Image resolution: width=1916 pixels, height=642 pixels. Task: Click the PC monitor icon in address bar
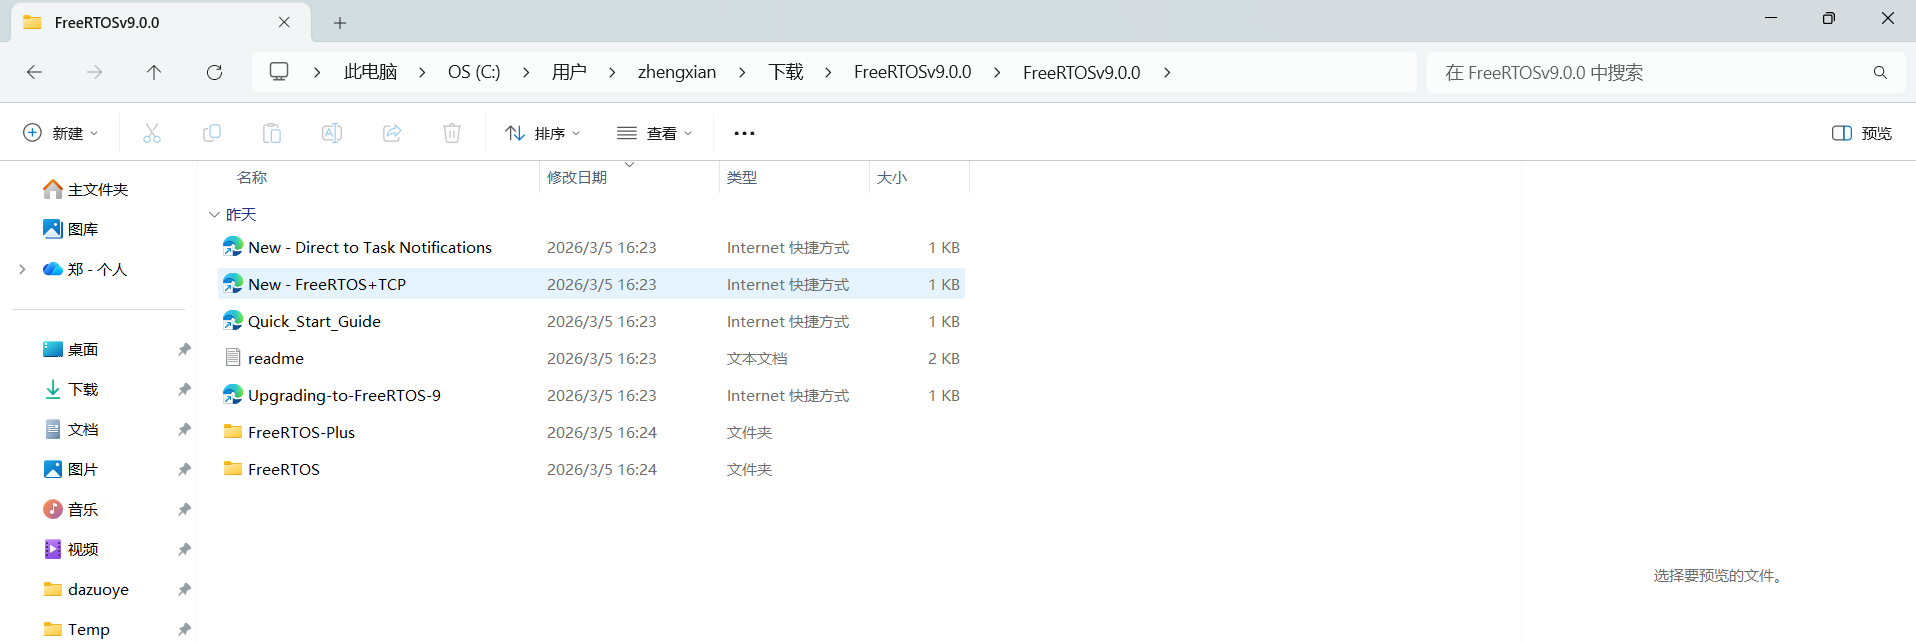(x=279, y=72)
